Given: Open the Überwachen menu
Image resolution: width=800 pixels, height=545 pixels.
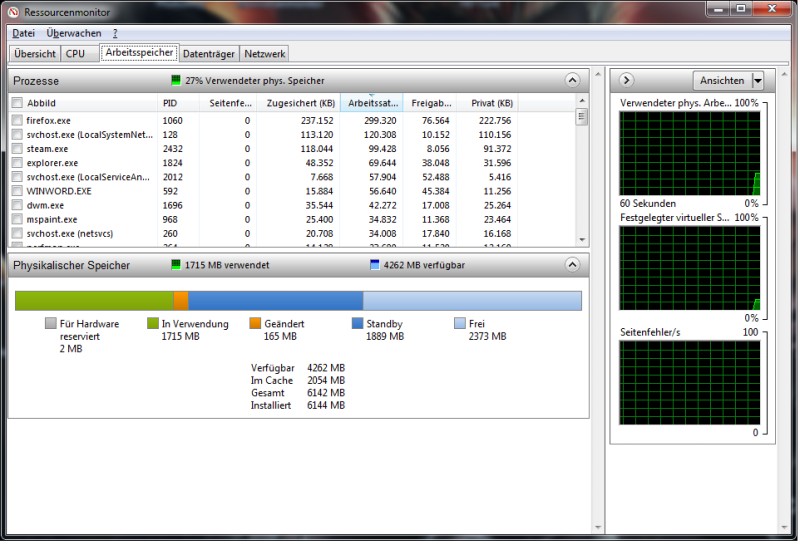Looking at the screenshot, I should point(73,33).
